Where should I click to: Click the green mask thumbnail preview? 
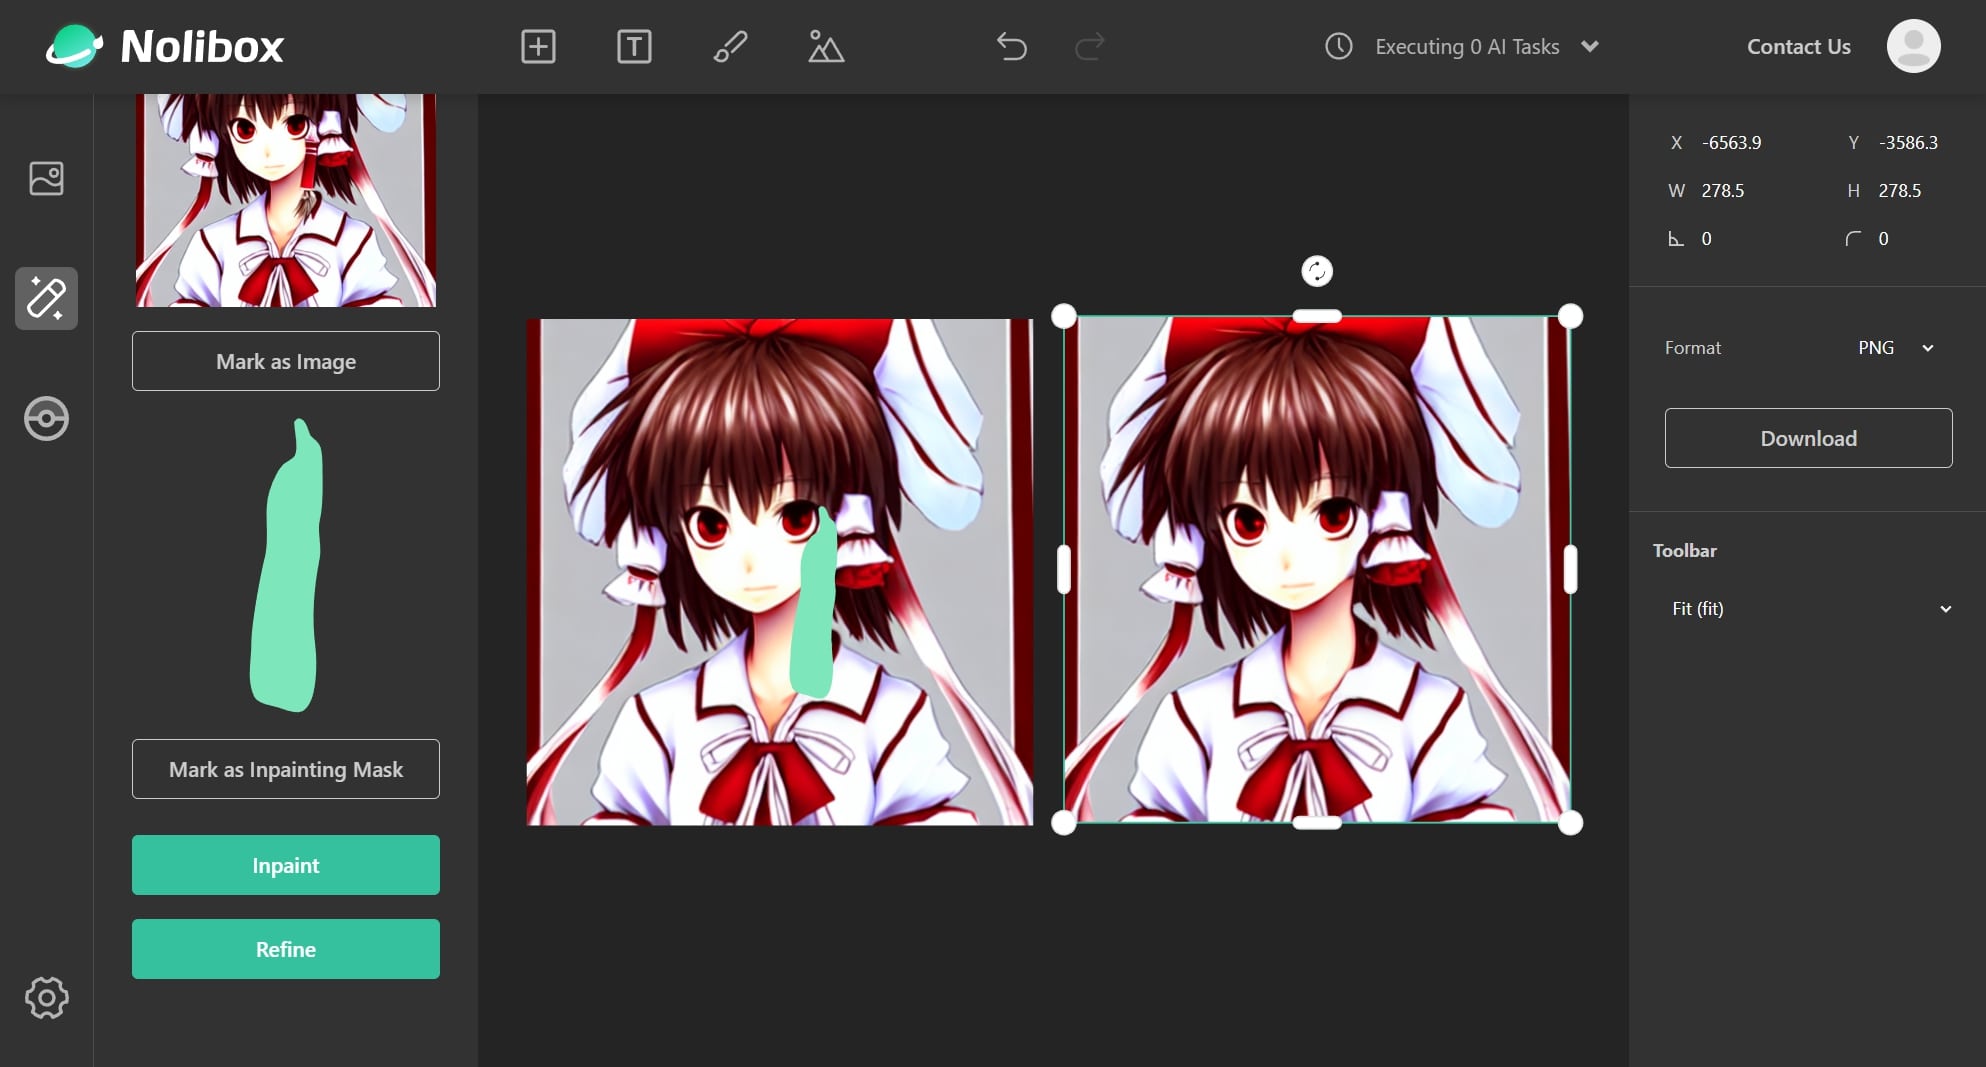coord(286,566)
